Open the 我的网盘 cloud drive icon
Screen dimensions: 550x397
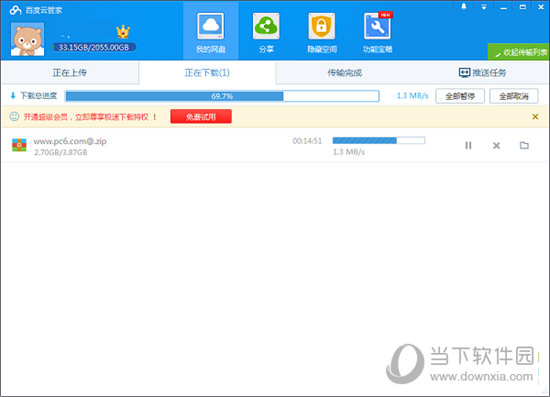coord(210,26)
